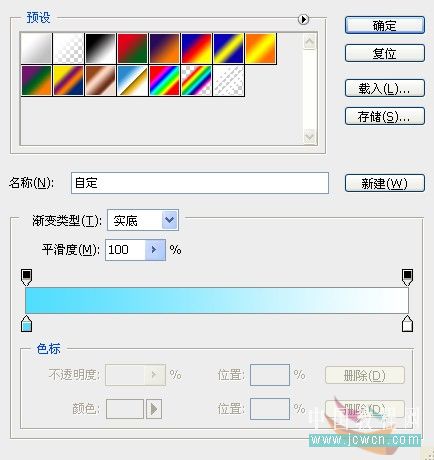Click the 删除(D) button in opacity row
The width and height of the screenshot is (434, 460).
pyautogui.click(x=365, y=376)
